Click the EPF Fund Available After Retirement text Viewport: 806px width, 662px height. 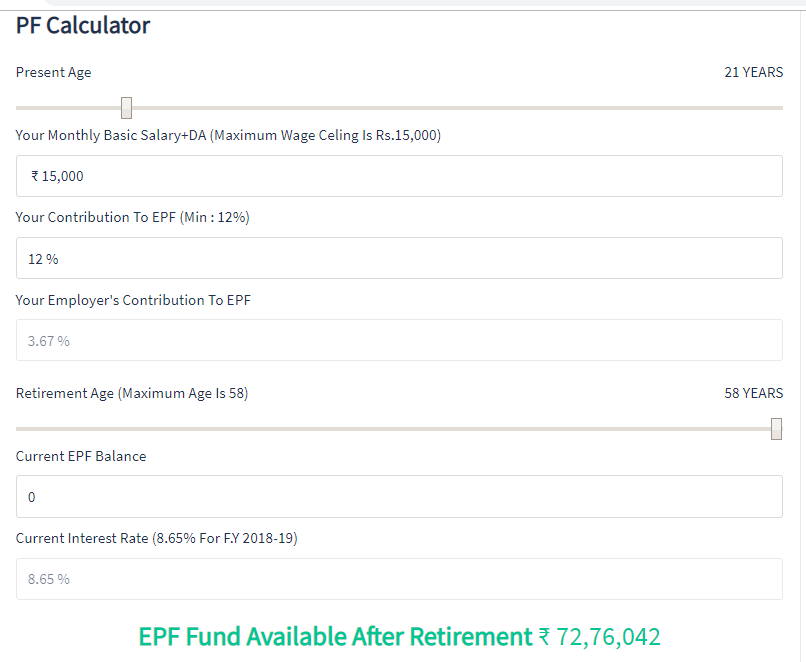336,637
